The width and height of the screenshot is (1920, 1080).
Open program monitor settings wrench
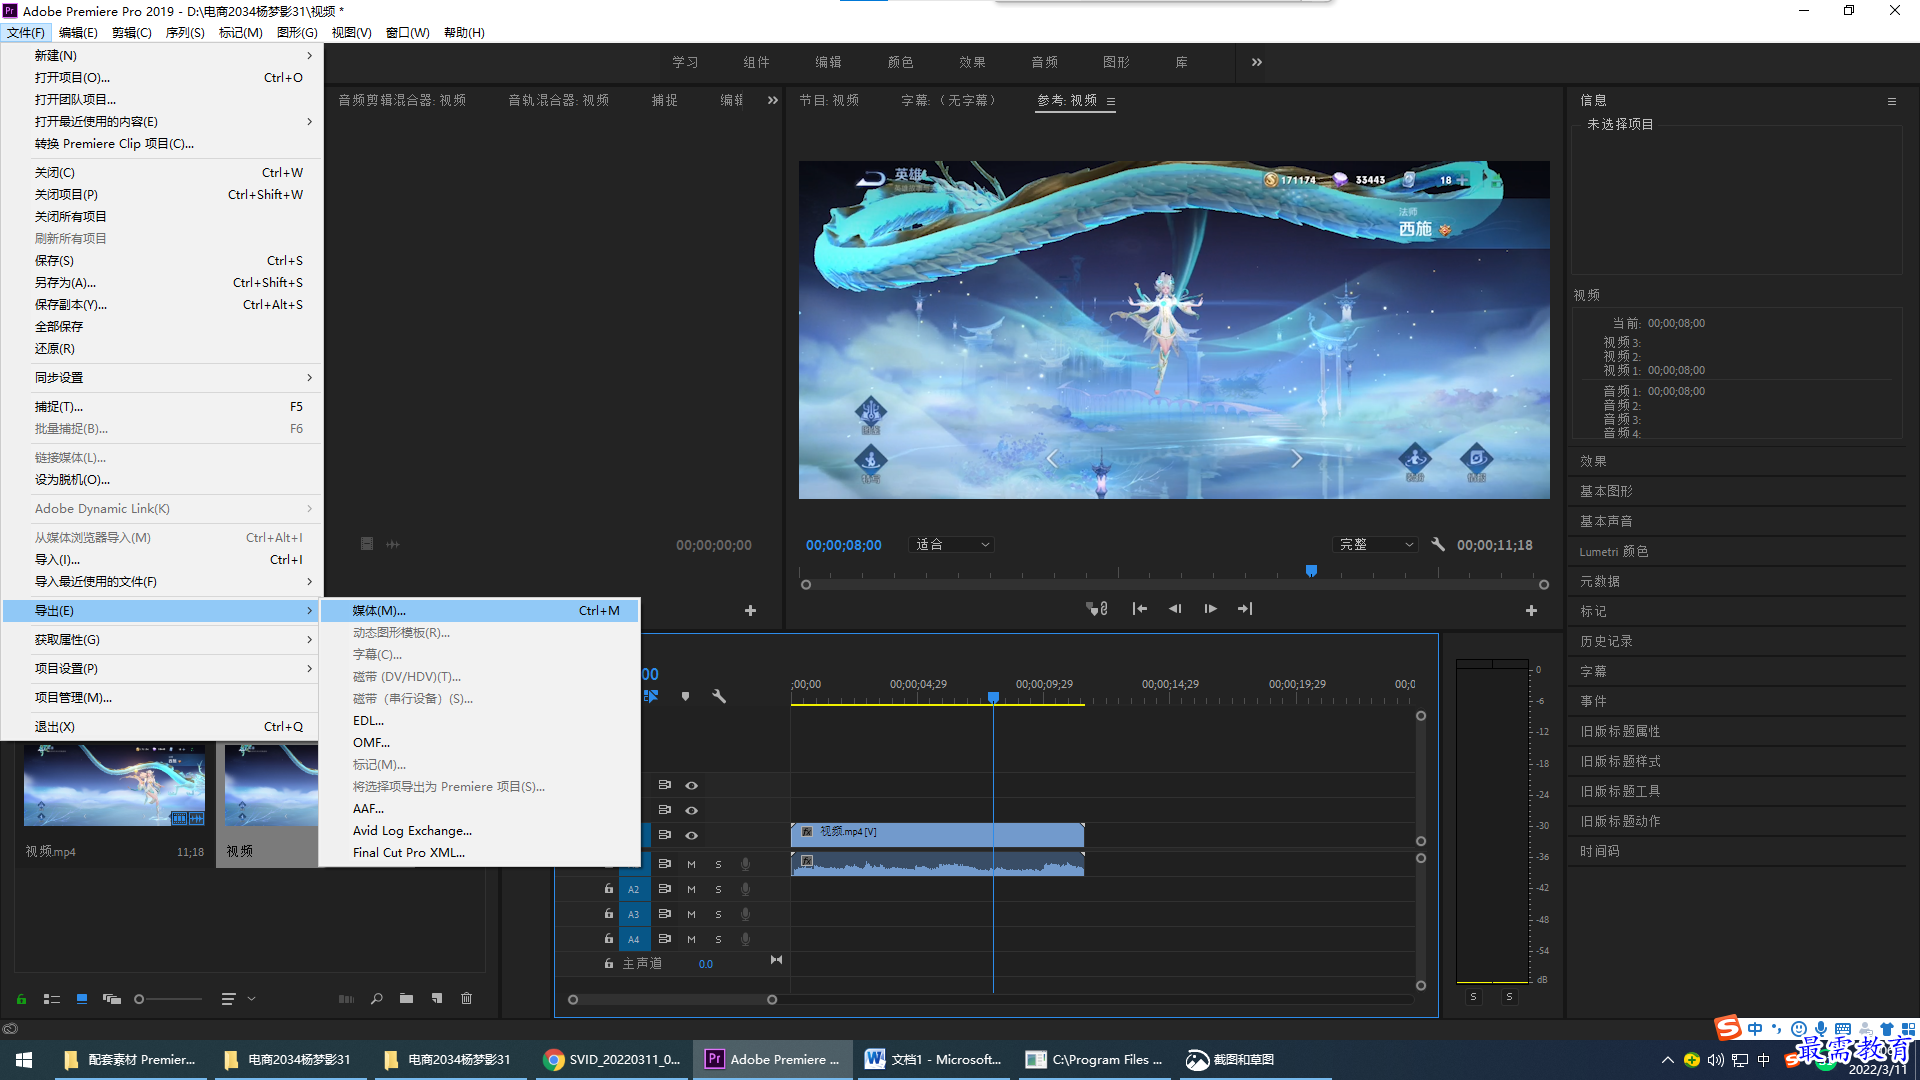point(1438,545)
